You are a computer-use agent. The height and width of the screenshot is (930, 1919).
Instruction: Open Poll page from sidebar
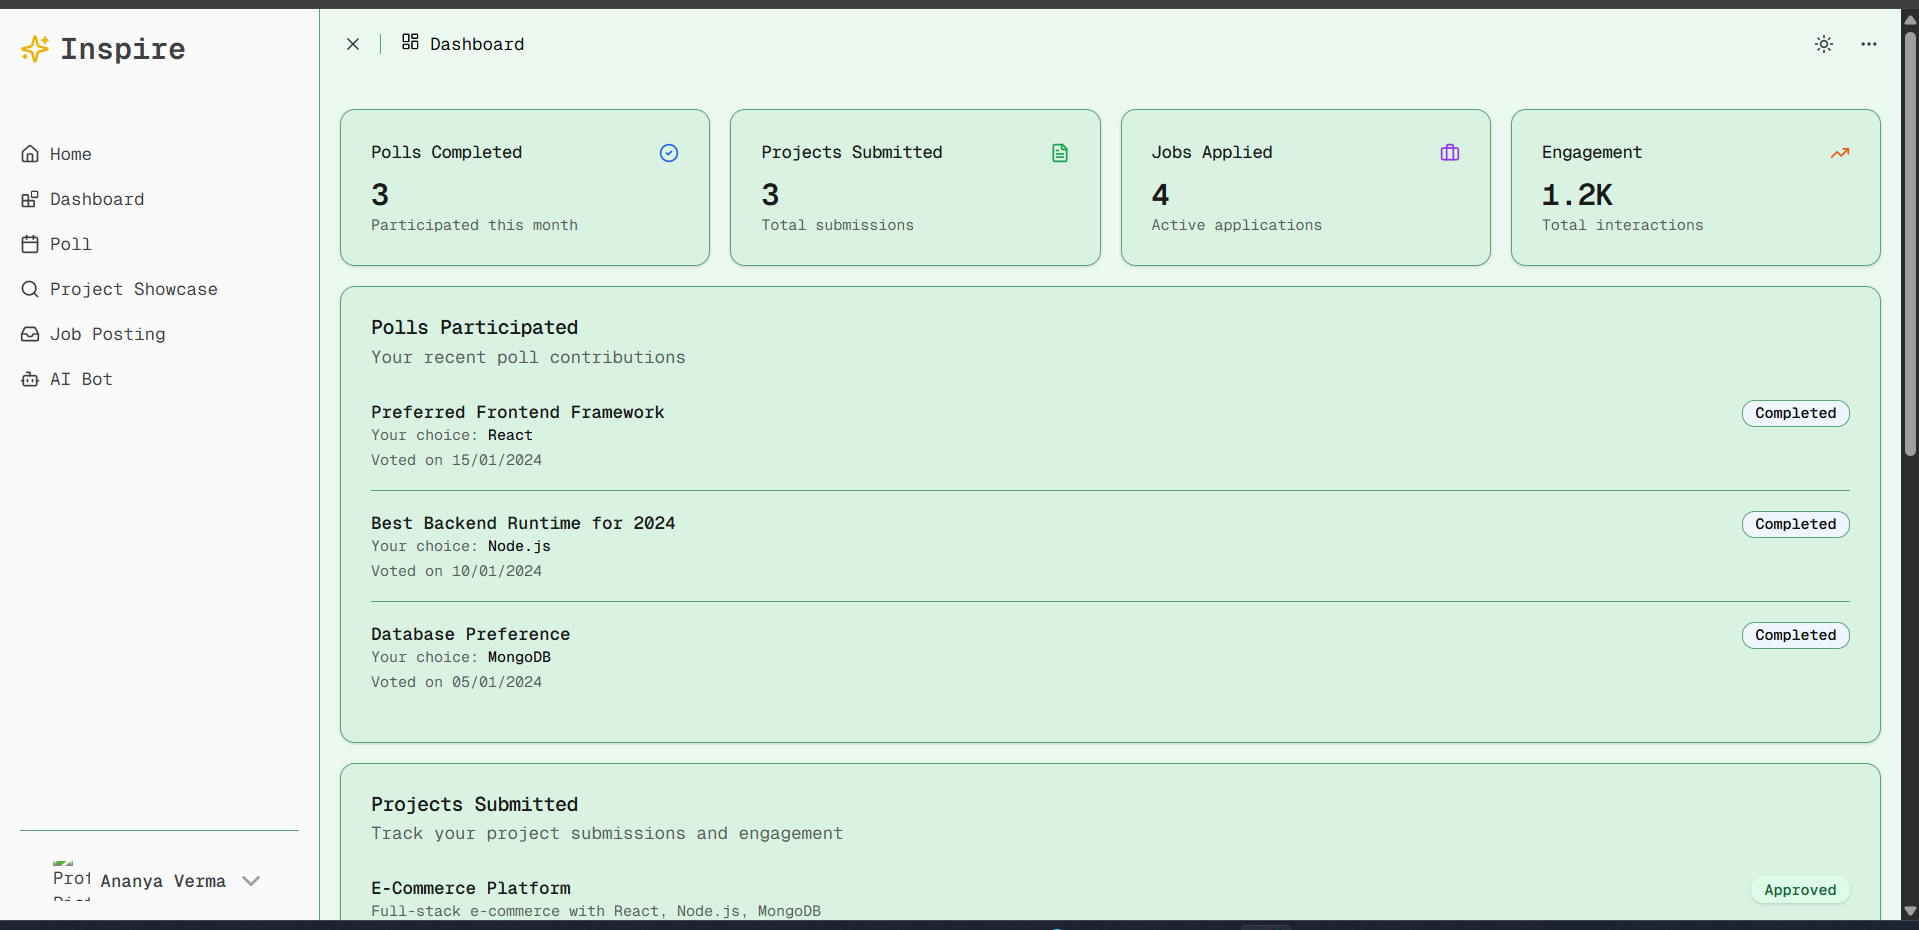click(70, 244)
